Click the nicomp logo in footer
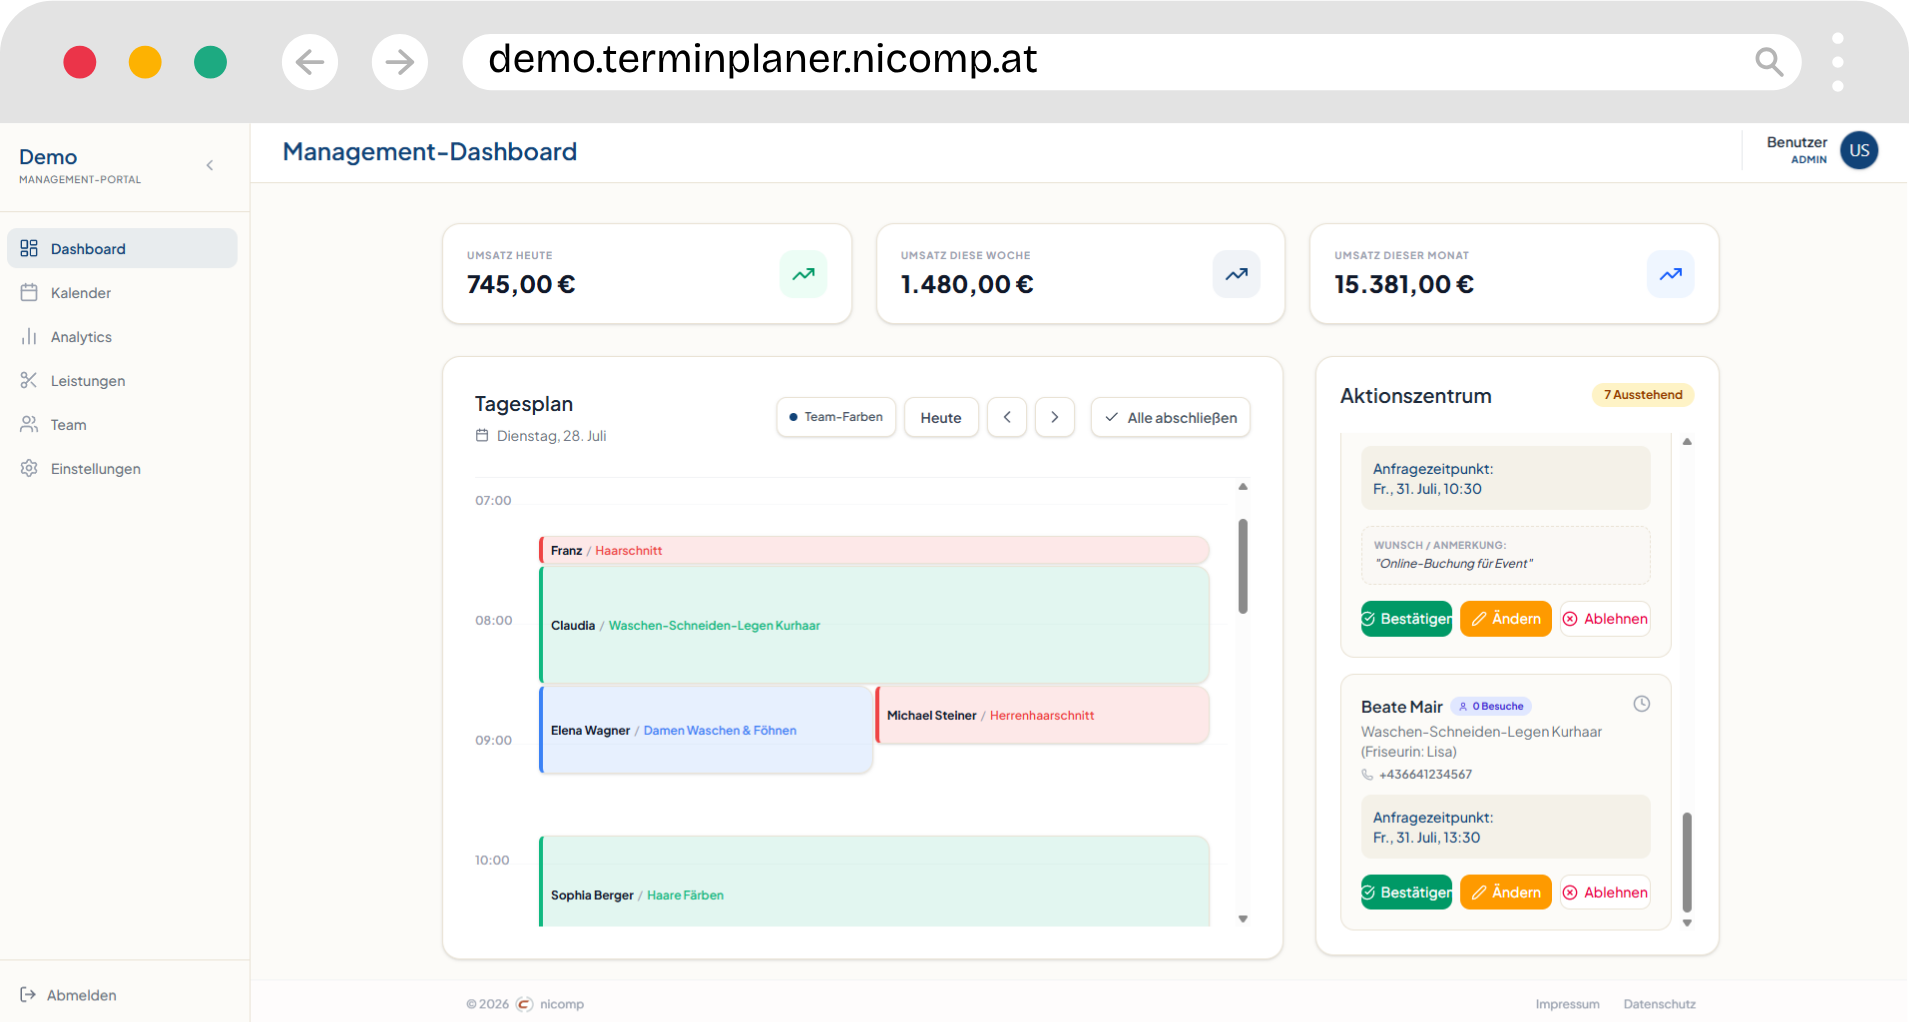1909x1022 pixels. [524, 1004]
